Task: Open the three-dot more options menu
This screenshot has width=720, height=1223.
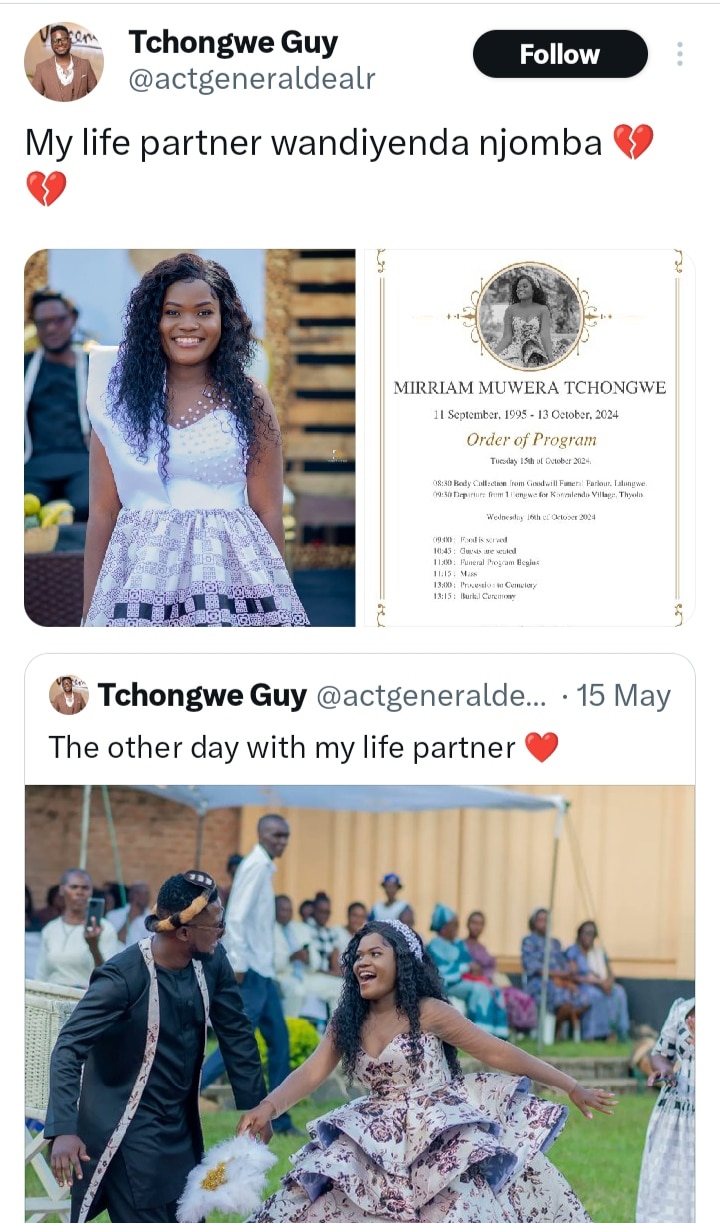Action: (x=680, y=54)
